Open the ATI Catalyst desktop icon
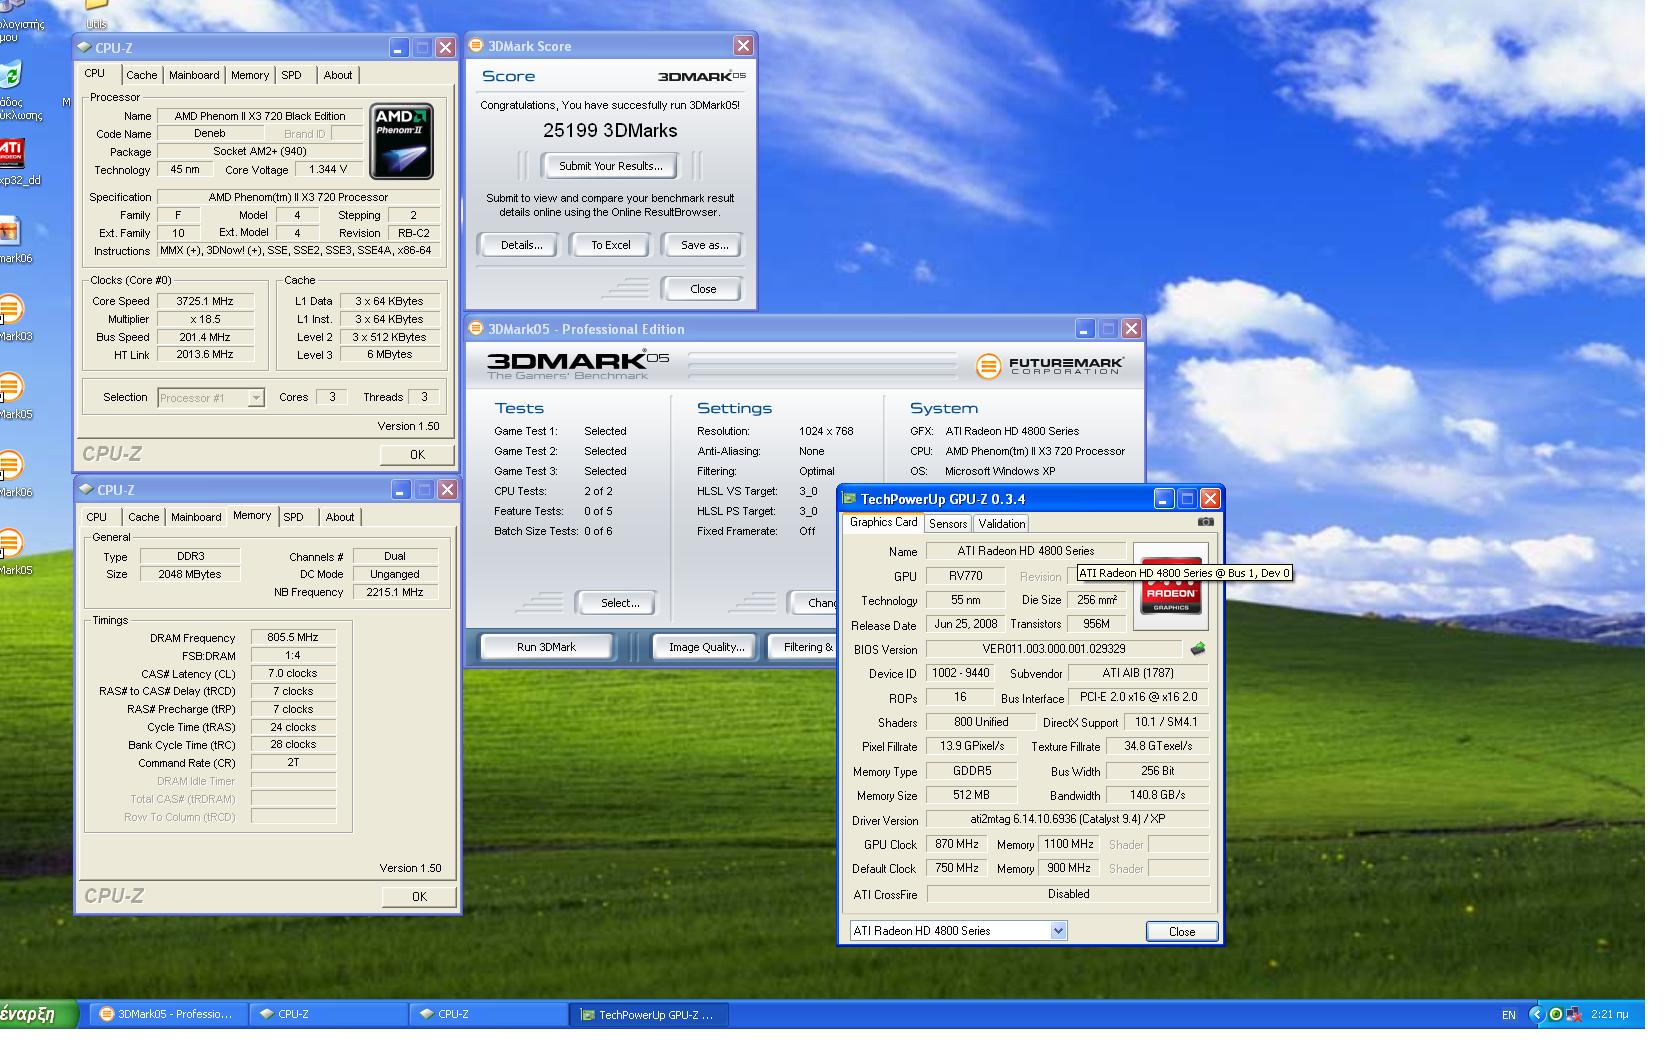The image size is (1680, 1050). click(10, 153)
